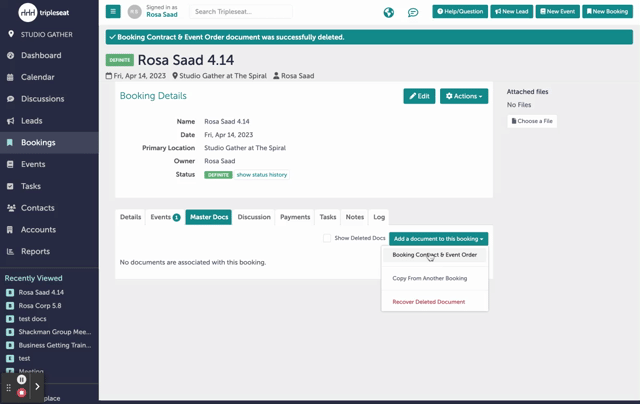Open the Actions dropdown
This screenshot has height=404, width=640.
coord(464,96)
